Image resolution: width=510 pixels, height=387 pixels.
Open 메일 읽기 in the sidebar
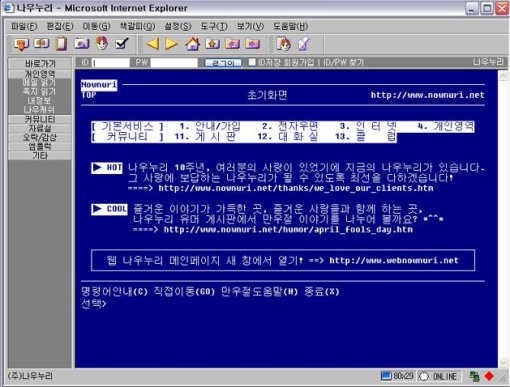click(x=39, y=83)
